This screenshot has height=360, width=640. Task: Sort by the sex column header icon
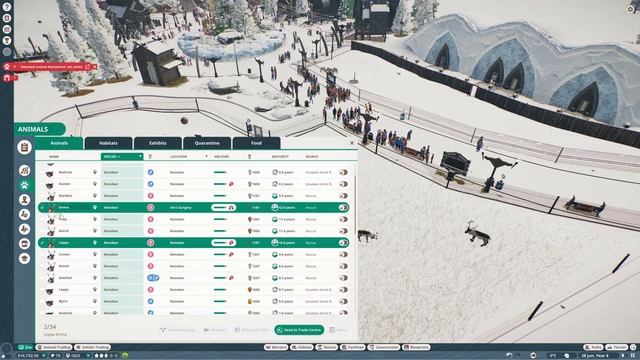click(x=150, y=156)
